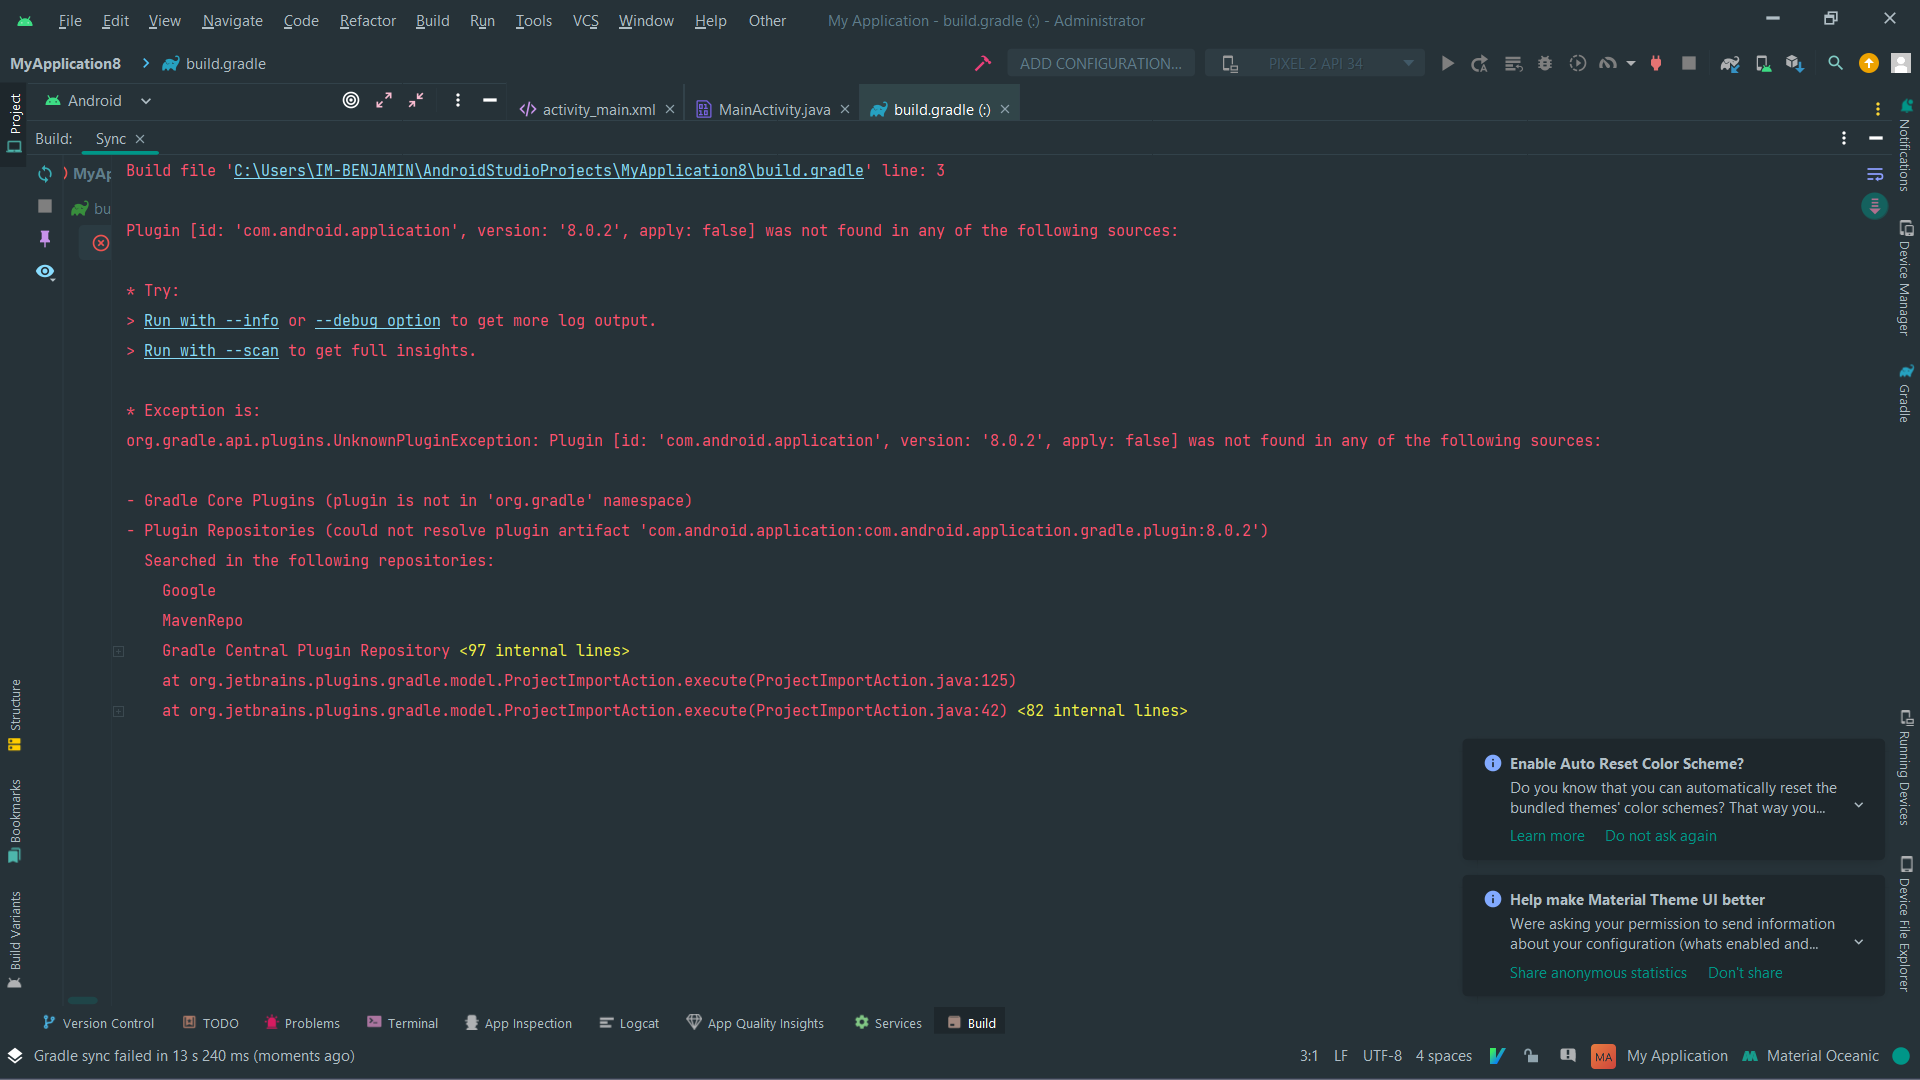Open SDK Manager toolbar icon
Screen dimensions: 1920x1080
point(1795,63)
